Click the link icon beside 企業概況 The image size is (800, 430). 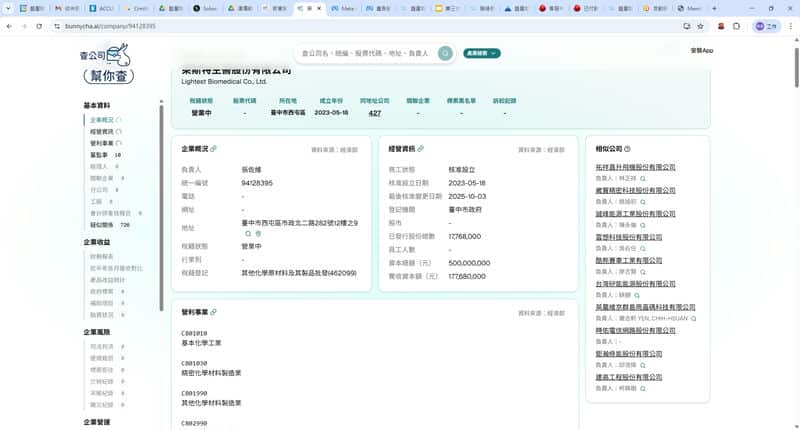tap(213, 149)
